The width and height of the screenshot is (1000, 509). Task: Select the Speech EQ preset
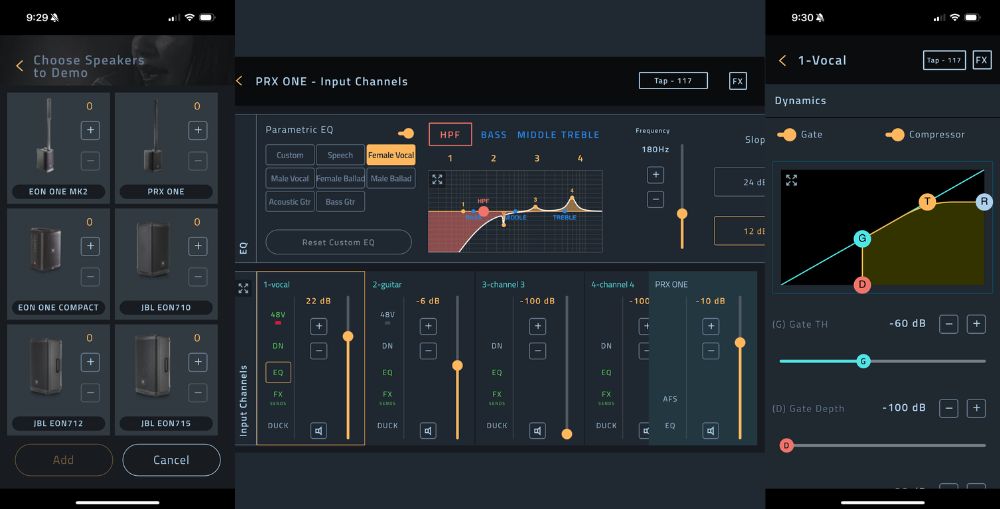tap(340, 155)
